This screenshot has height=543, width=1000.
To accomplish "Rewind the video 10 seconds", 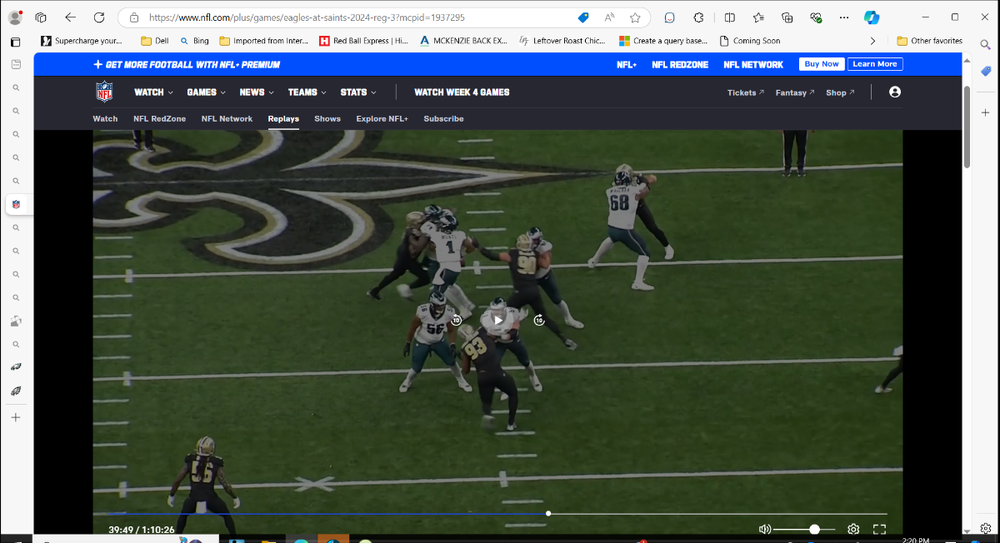I will 456,321.
